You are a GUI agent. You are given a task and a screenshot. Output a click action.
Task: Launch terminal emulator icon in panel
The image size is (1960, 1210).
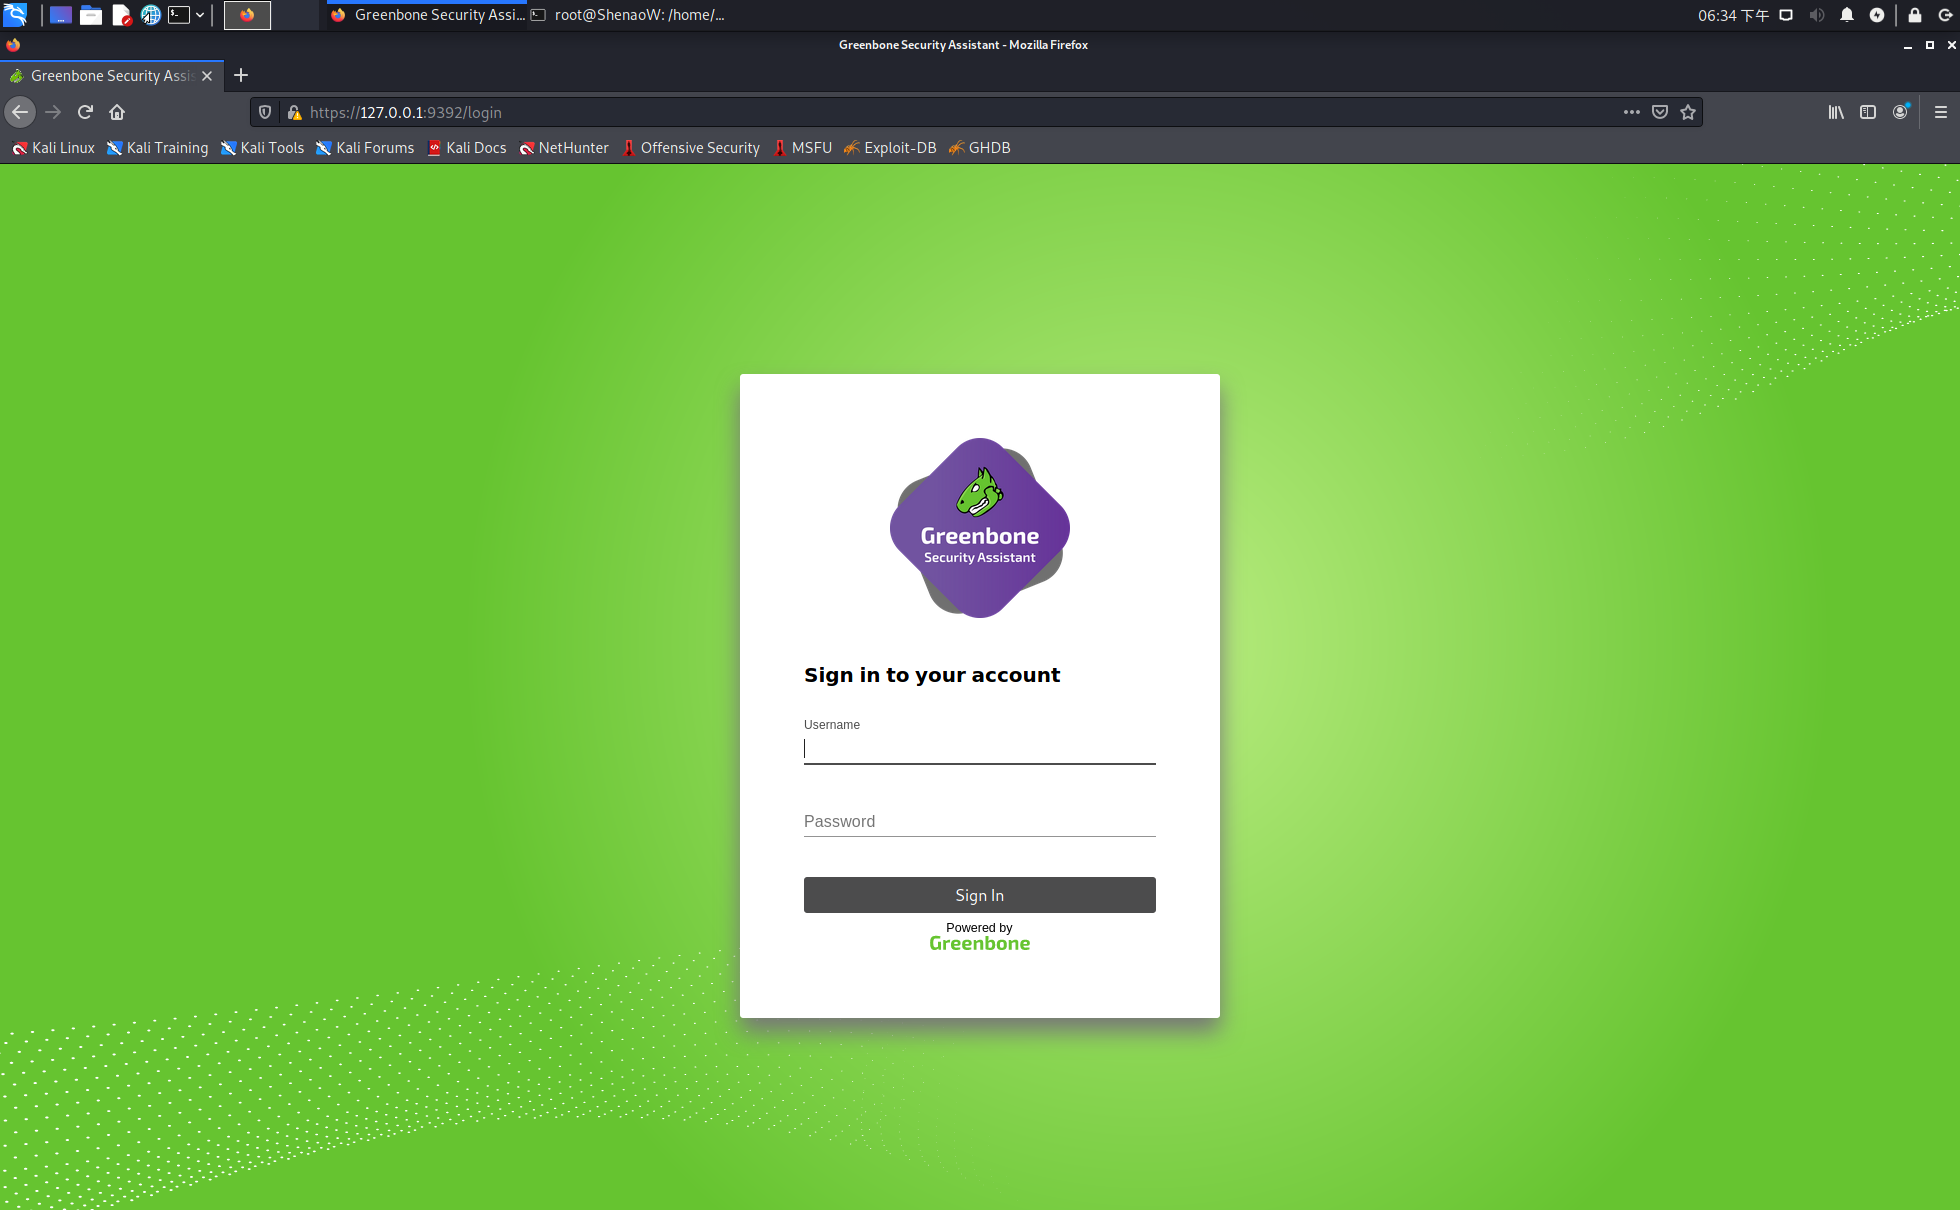coord(179,15)
